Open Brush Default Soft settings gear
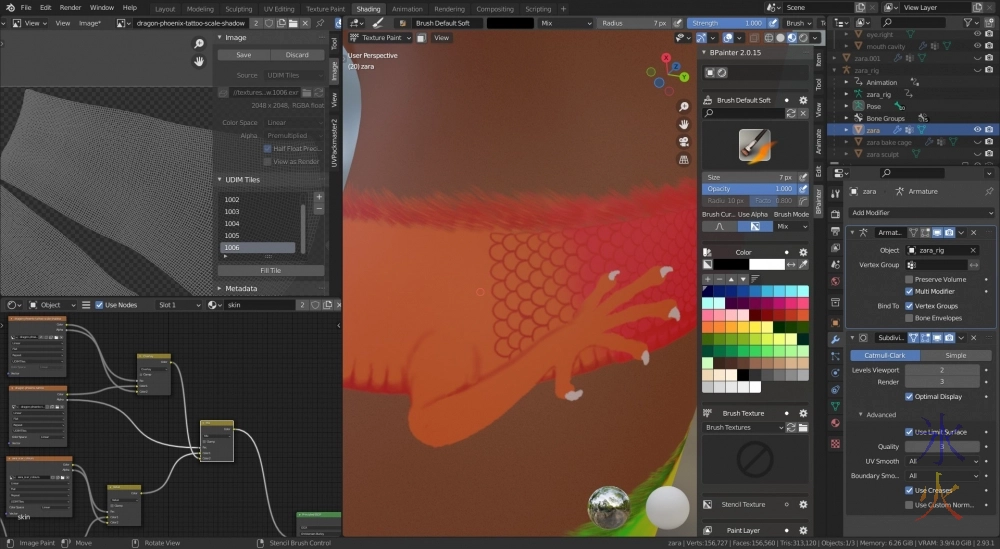This screenshot has height=549, width=1000. coord(803,100)
